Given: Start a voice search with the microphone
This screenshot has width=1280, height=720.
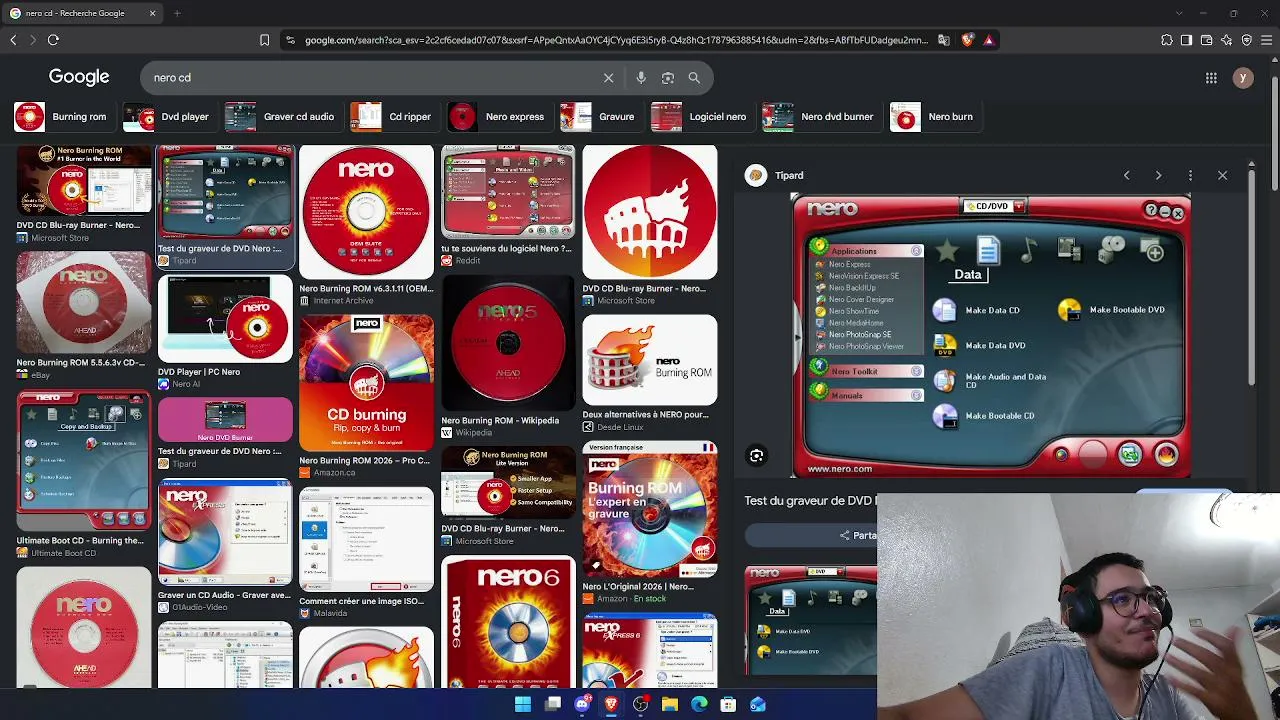Looking at the screenshot, I should pos(641,78).
